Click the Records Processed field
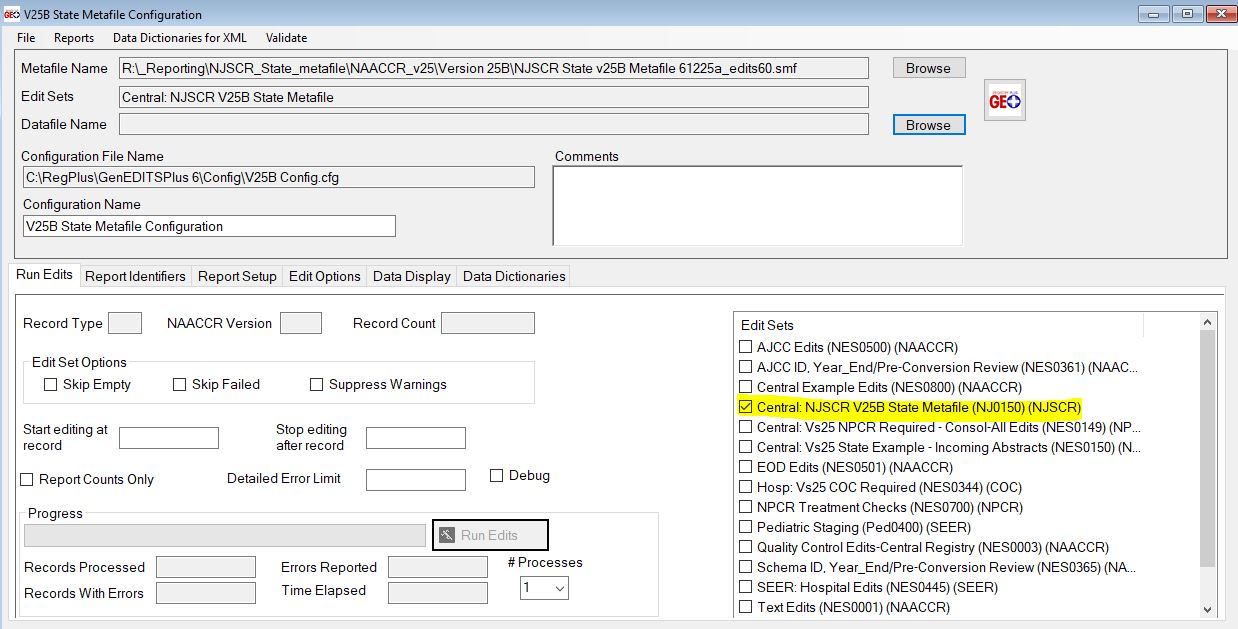The image size is (1238, 629). (x=206, y=567)
